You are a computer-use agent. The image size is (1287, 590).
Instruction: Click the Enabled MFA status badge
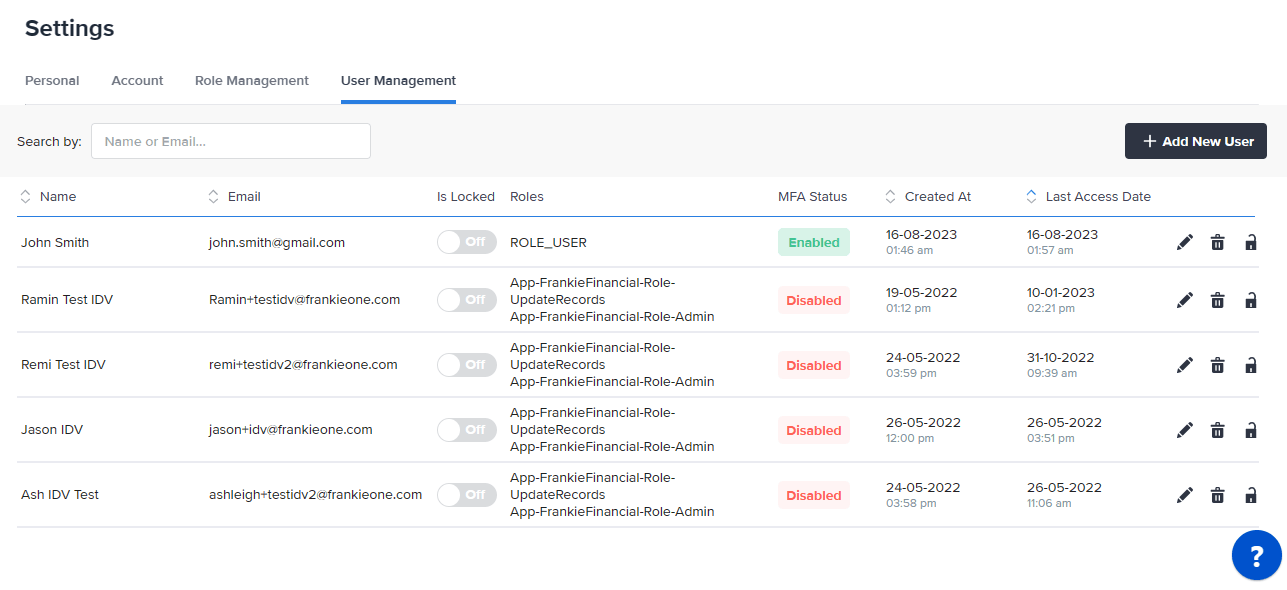pos(813,242)
